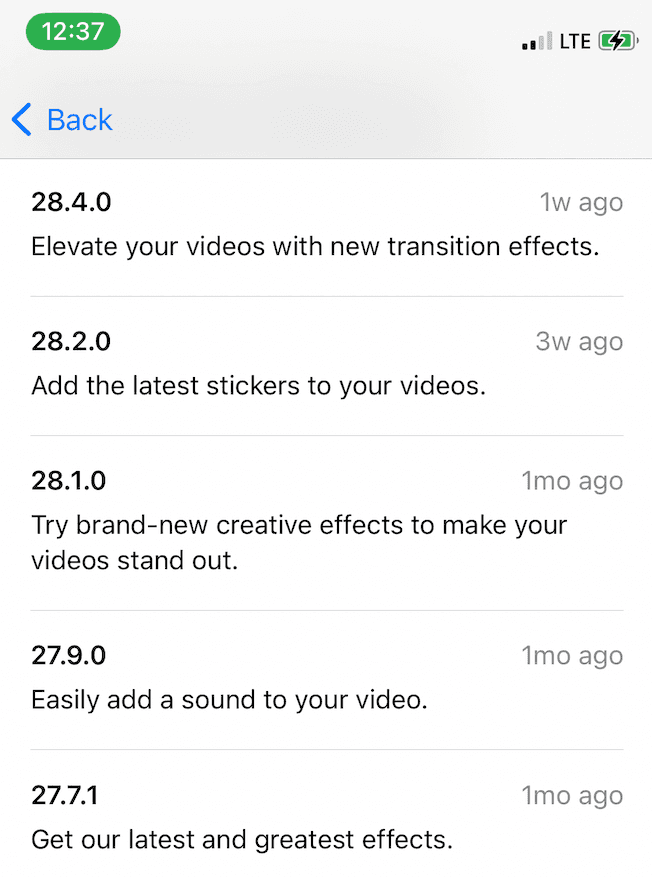Tap '1mo ago' beside version 28.1.0
Viewport: 652px width, 878px height.
click(x=572, y=481)
